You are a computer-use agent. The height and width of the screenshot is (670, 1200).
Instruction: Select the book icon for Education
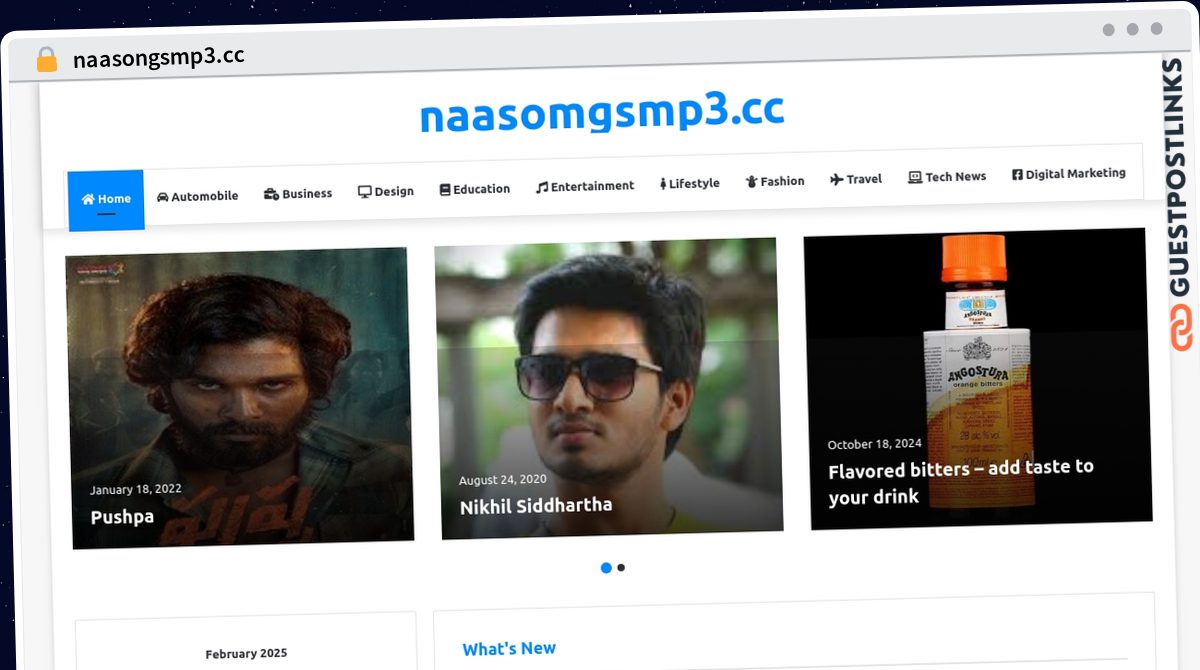tap(445, 190)
